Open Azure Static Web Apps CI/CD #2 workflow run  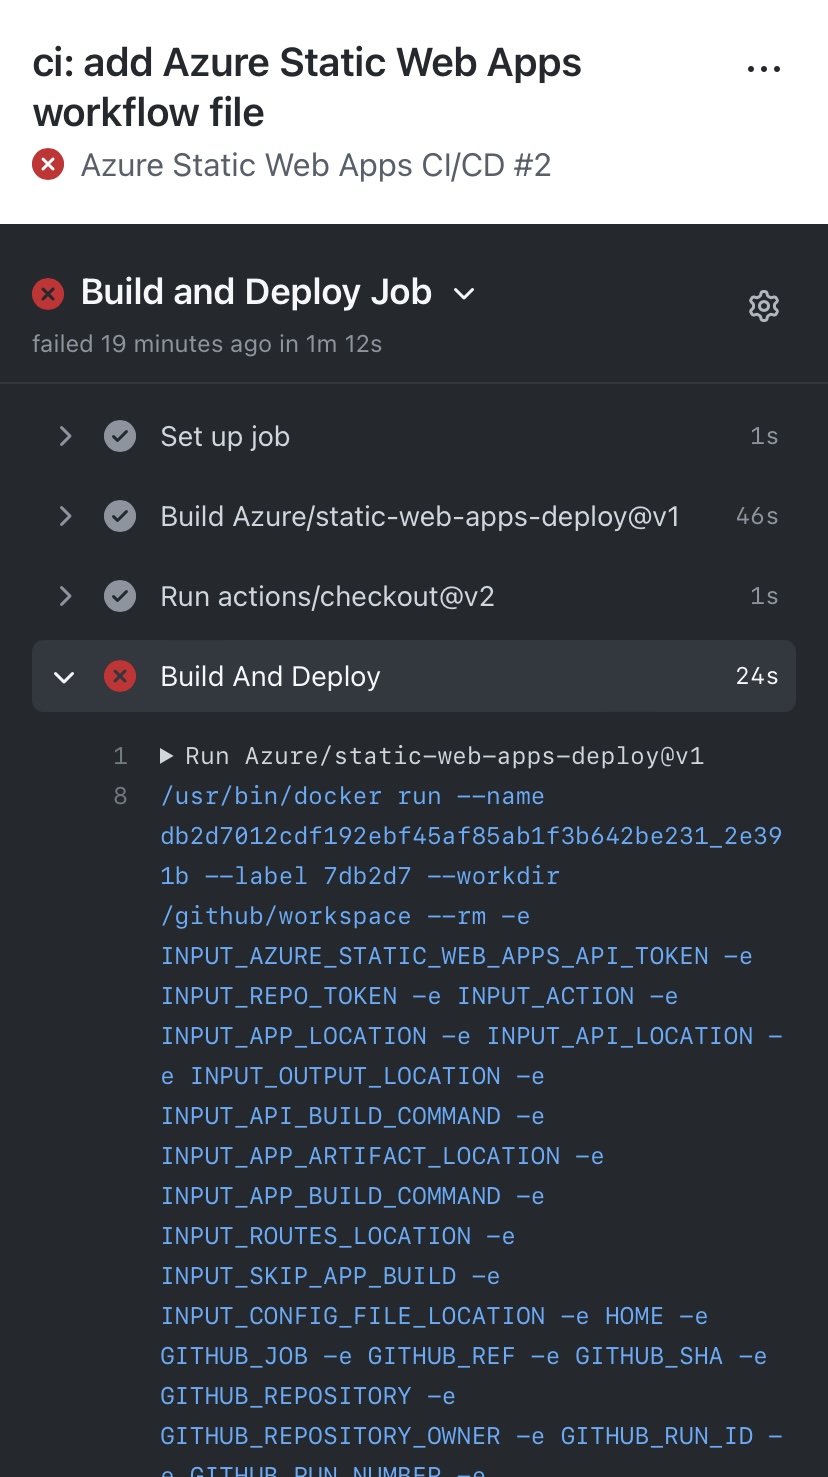(316, 164)
